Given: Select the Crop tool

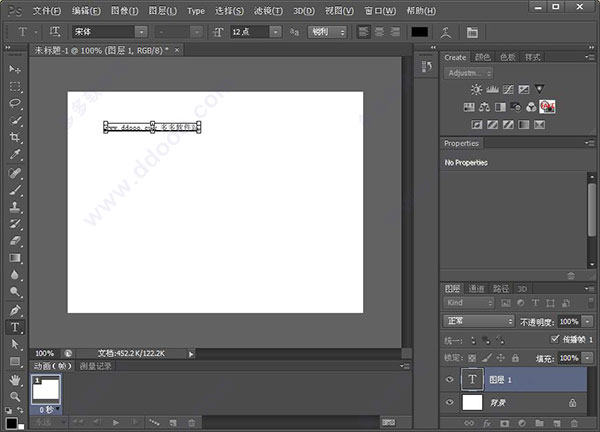Looking at the screenshot, I should [x=15, y=137].
